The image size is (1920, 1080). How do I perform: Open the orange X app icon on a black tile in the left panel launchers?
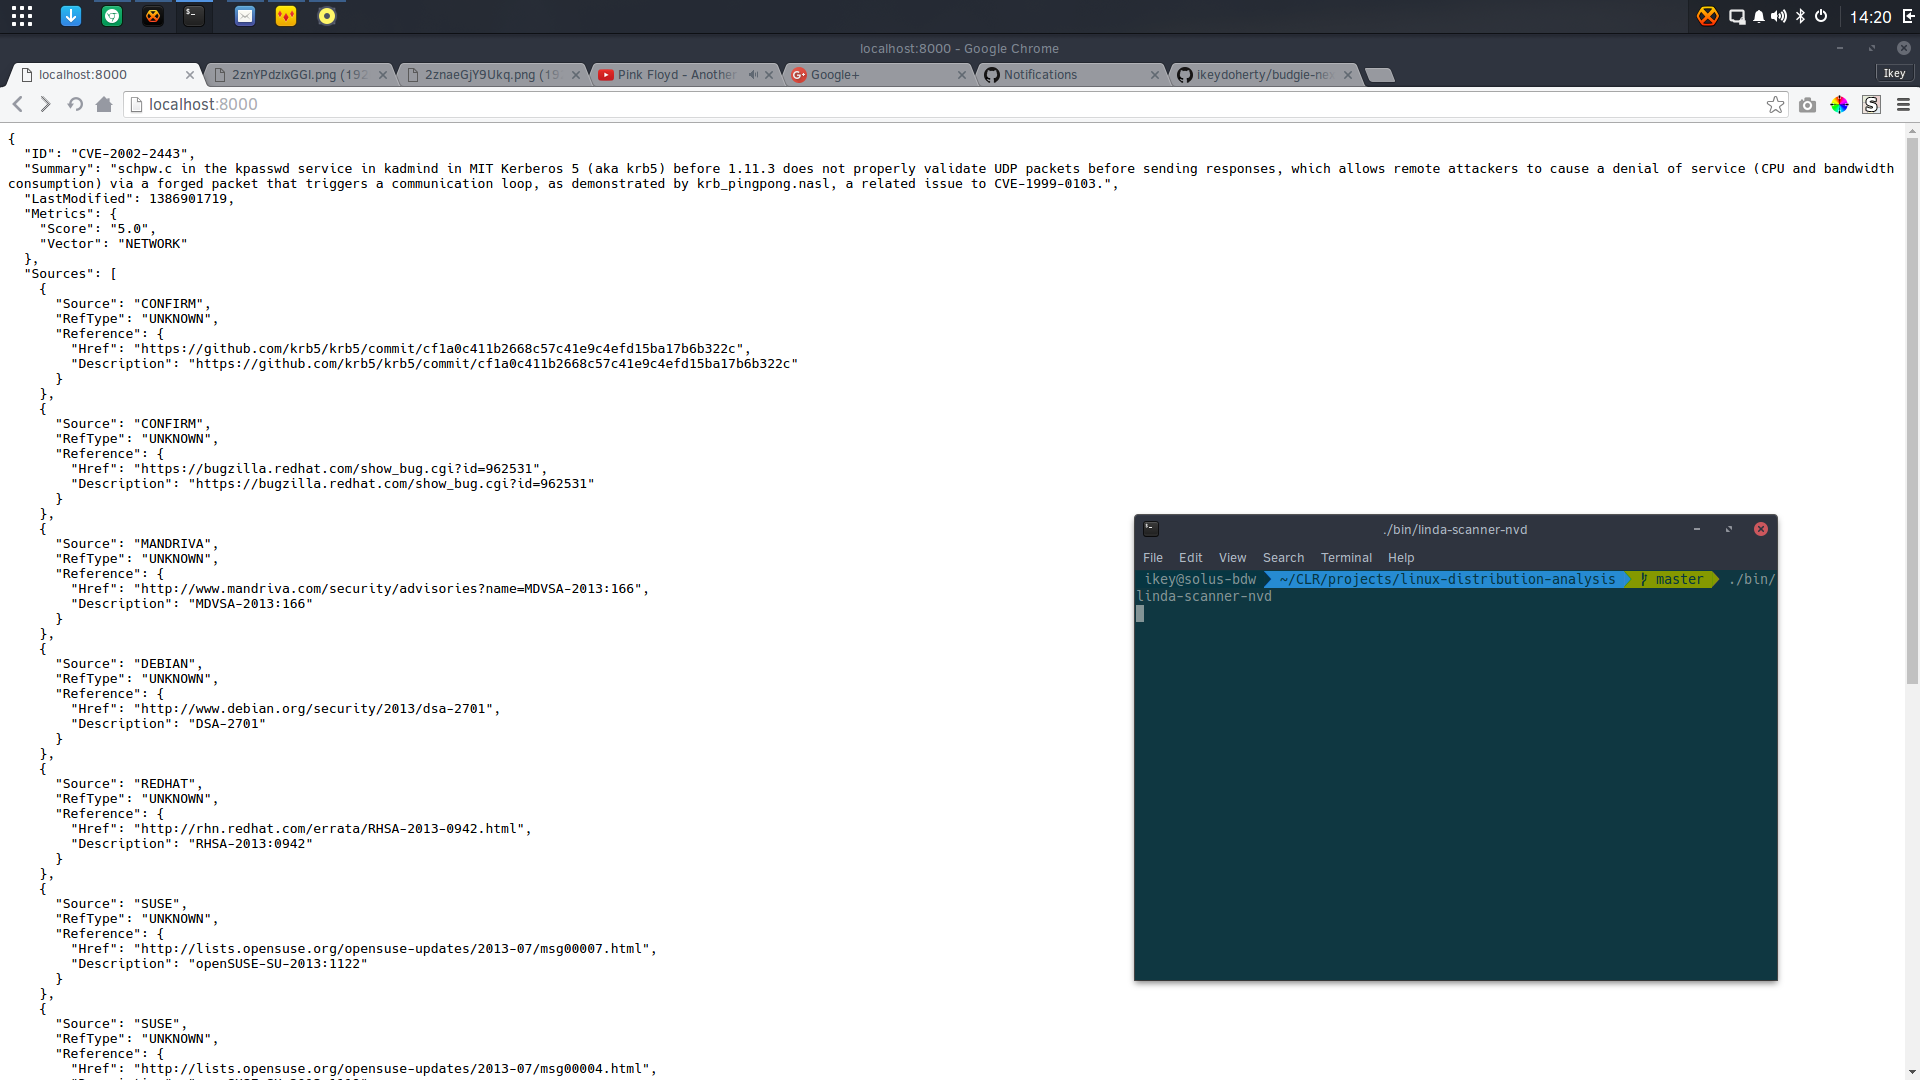pyautogui.click(x=153, y=16)
